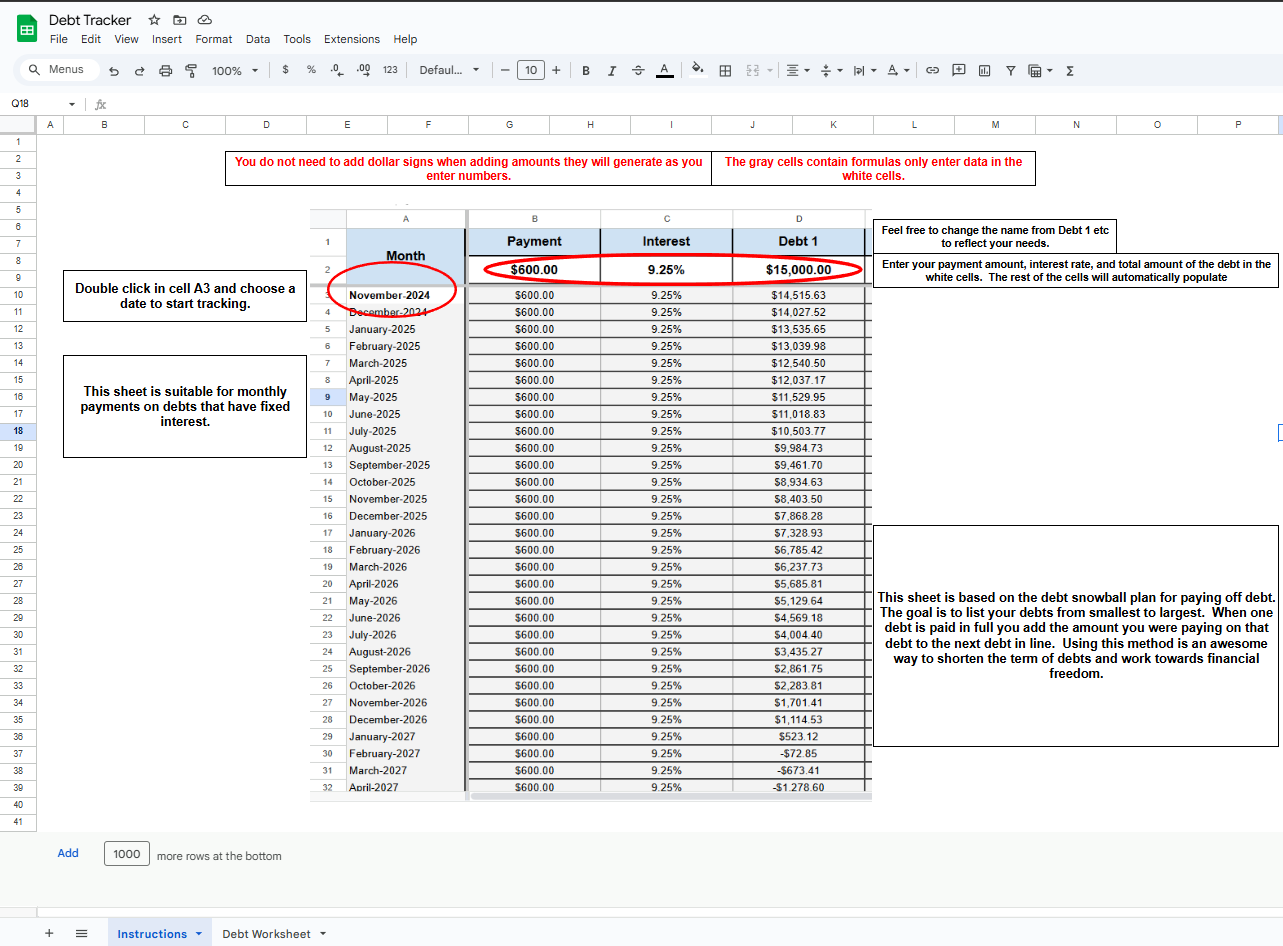Open the text color picker
Image resolution: width=1283 pixels, height=946 pixels.
click(664, 70)
